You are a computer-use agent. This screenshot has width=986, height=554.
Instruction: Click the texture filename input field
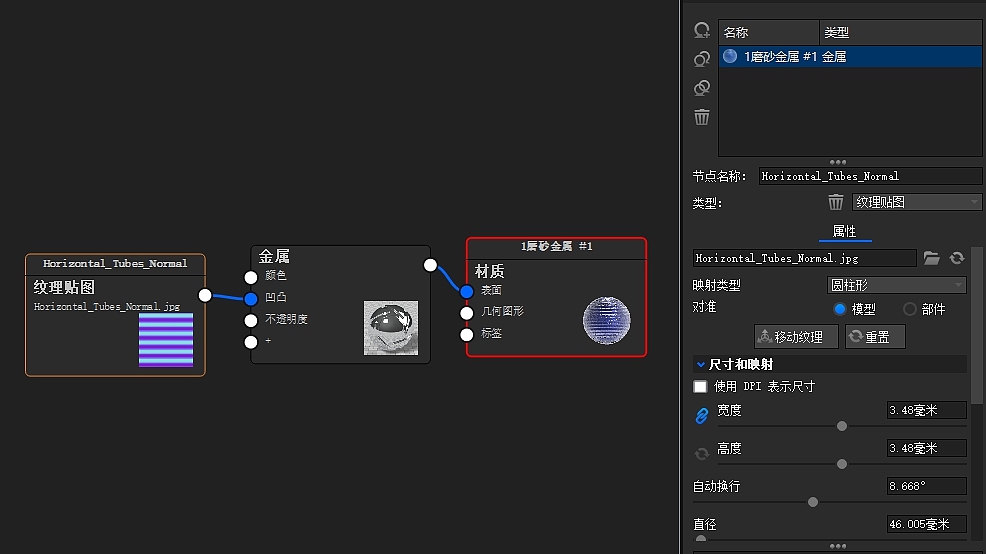[x=804, y=258]
